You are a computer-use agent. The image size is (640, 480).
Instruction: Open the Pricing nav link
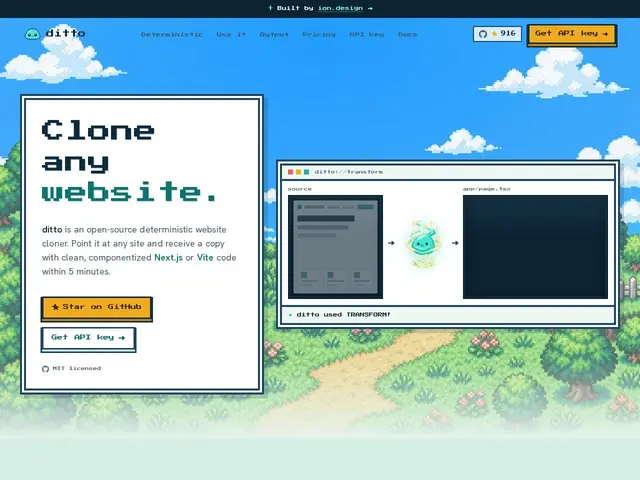coord(319,35)
